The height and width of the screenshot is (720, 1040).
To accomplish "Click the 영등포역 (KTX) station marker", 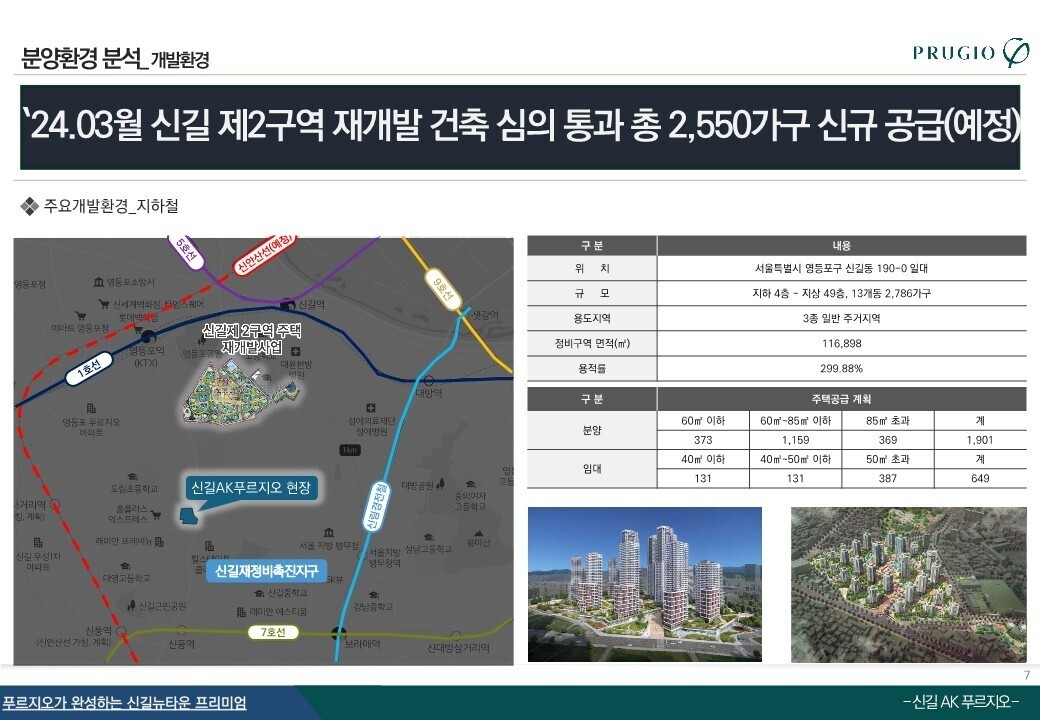I will tap(149, 337).
